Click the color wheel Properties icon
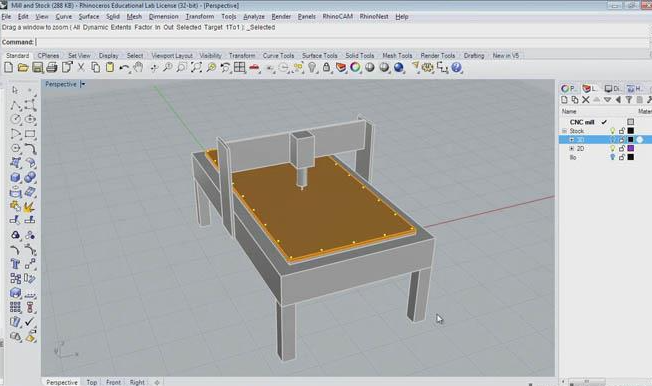 [x=355, y=67]
